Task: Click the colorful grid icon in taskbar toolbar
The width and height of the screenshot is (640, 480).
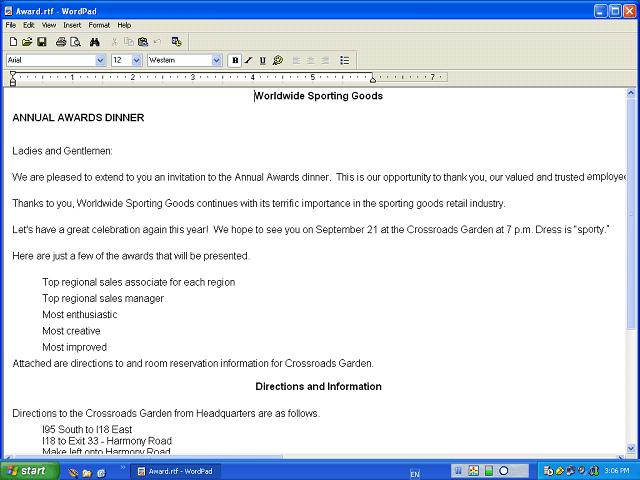Action: coord(473,471)
